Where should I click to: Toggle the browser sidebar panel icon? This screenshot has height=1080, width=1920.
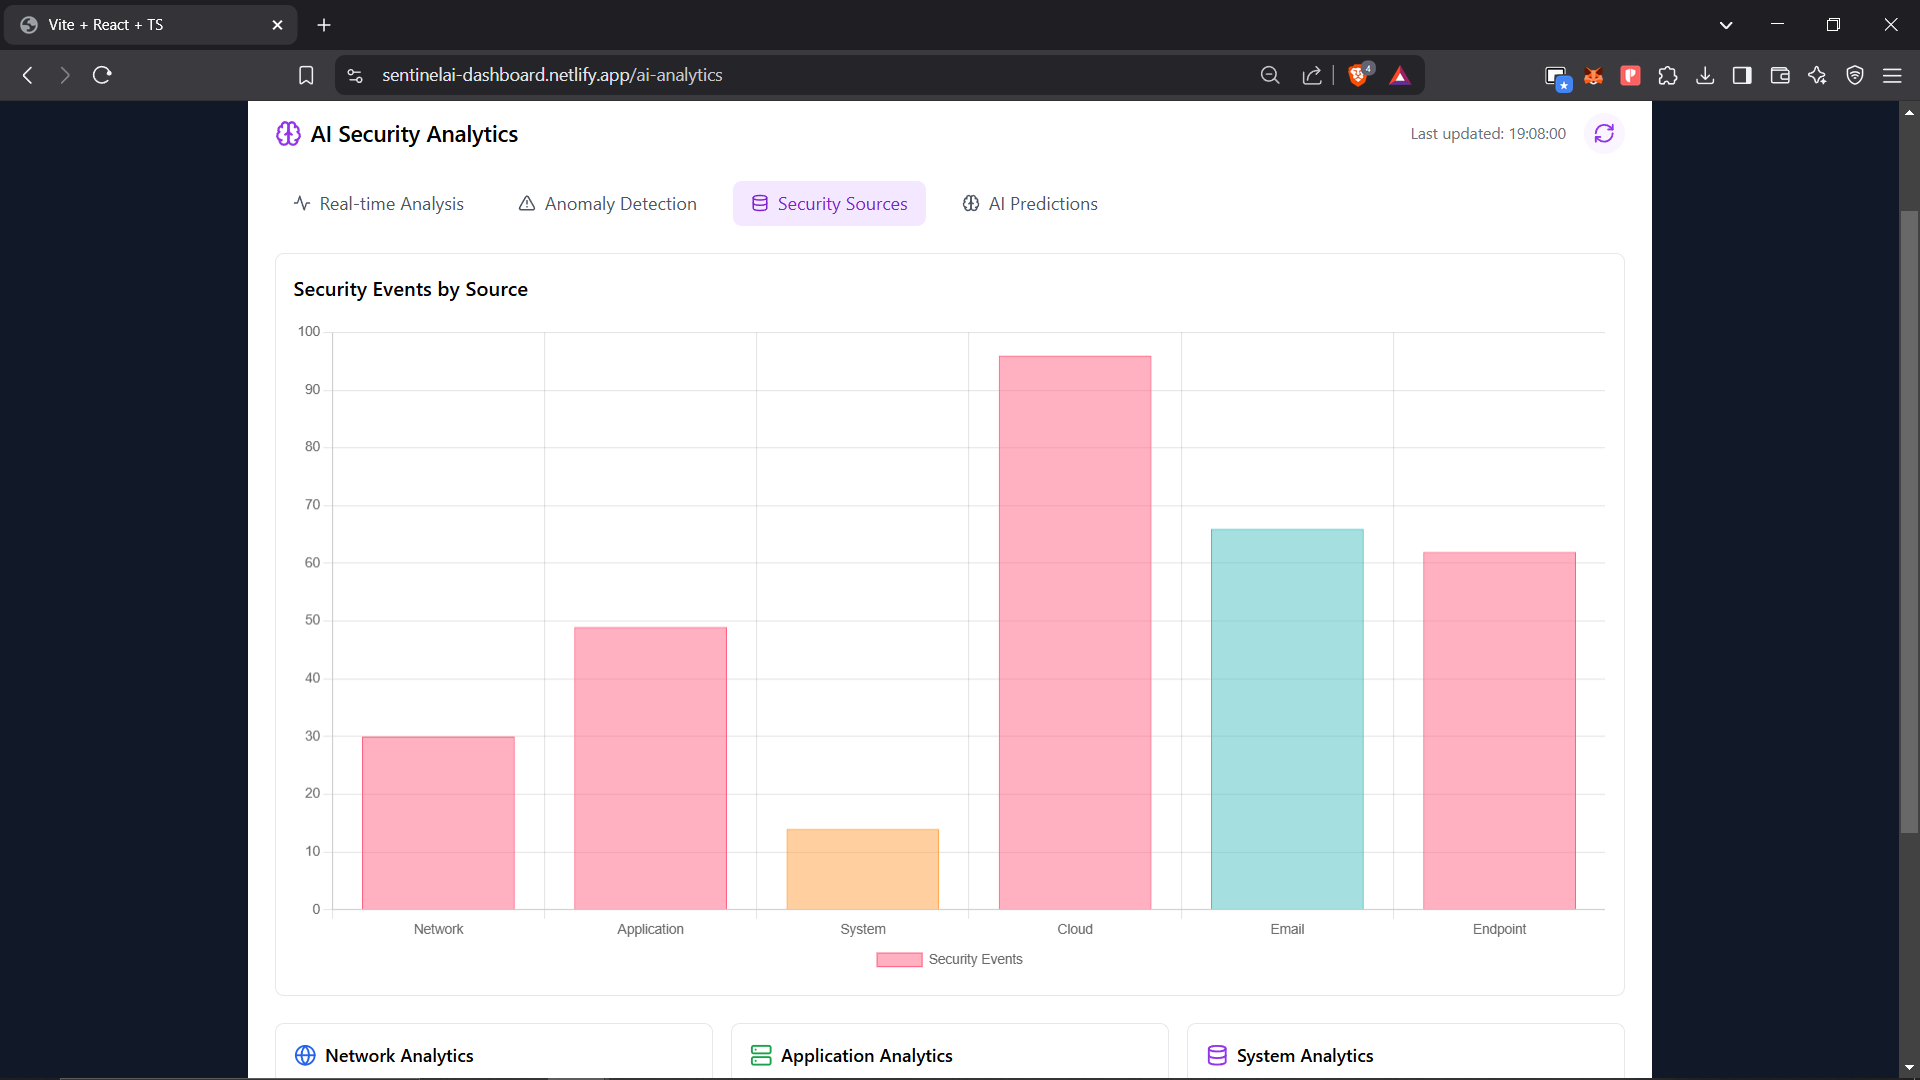(x=1742, y=75)
